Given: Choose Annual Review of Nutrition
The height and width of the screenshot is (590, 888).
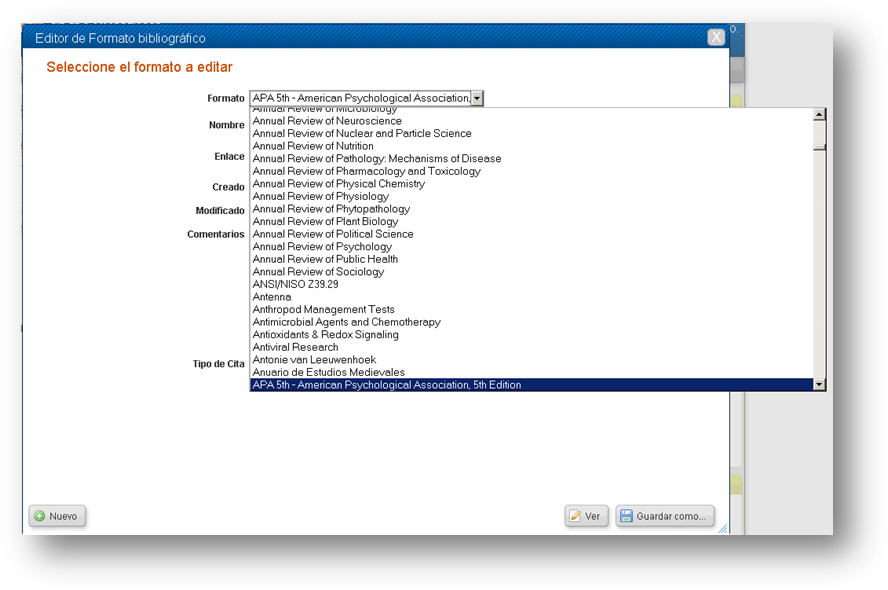Looking at the screenshot, I should point(532,146).
